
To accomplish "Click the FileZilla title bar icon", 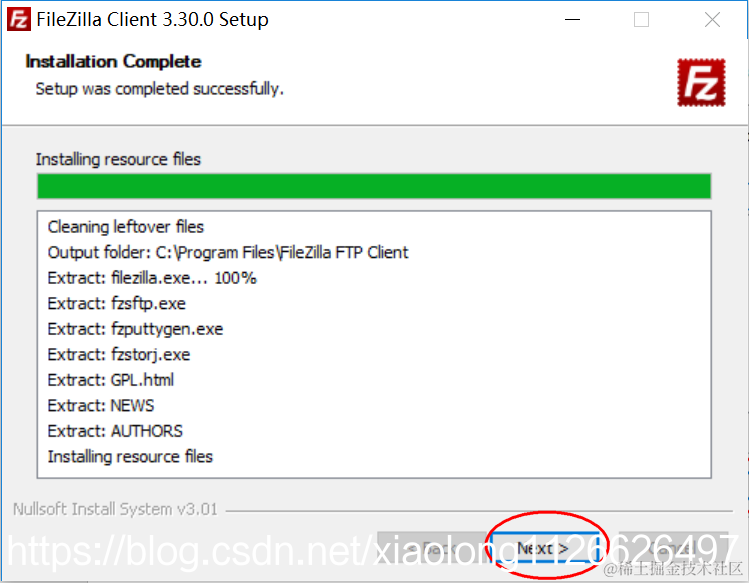I will pyautogui.click(x=19, y=20).
